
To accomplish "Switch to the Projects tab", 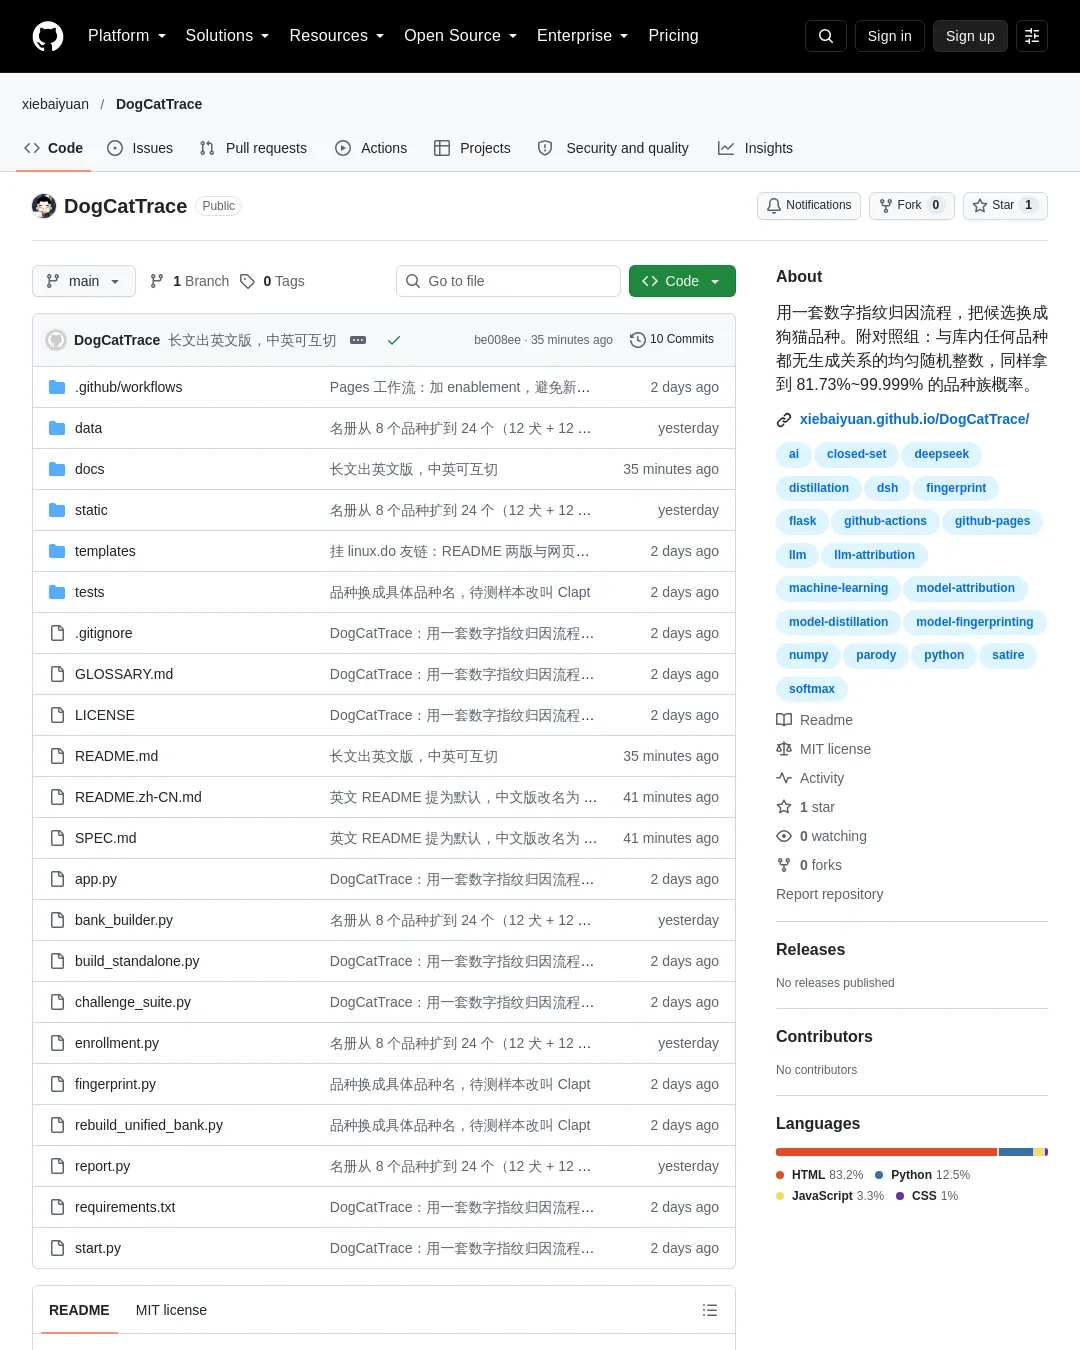I will [472, 148].
